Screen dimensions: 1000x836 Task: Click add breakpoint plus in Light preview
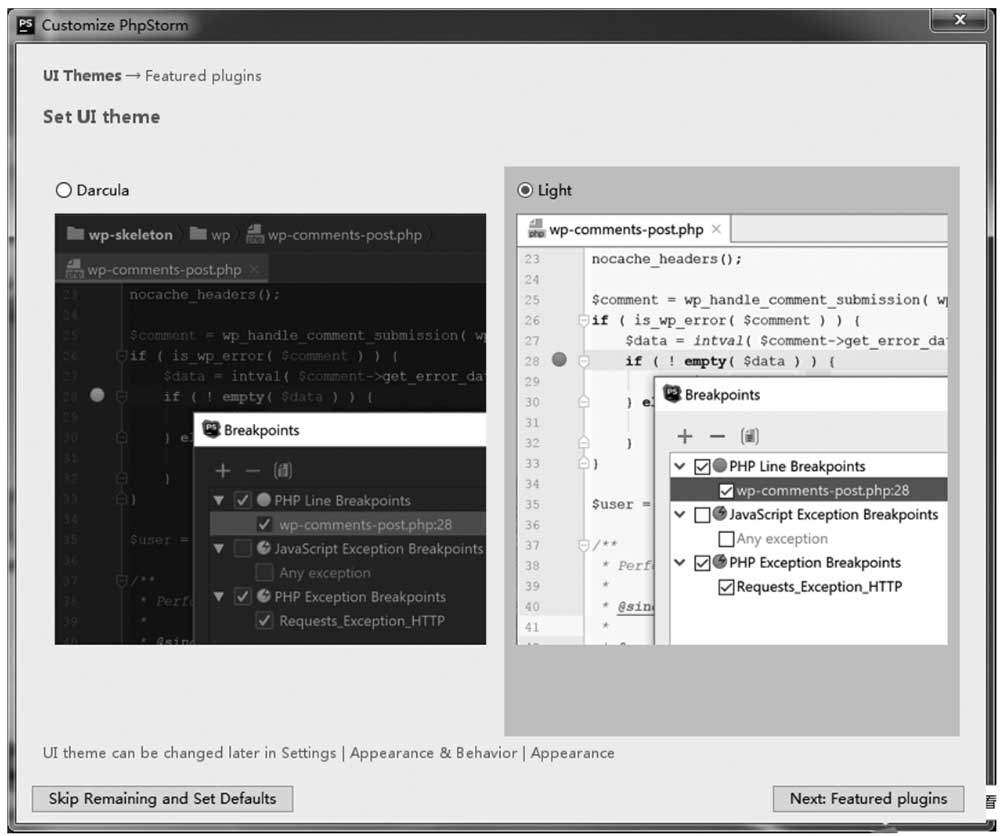pos(685,436)
